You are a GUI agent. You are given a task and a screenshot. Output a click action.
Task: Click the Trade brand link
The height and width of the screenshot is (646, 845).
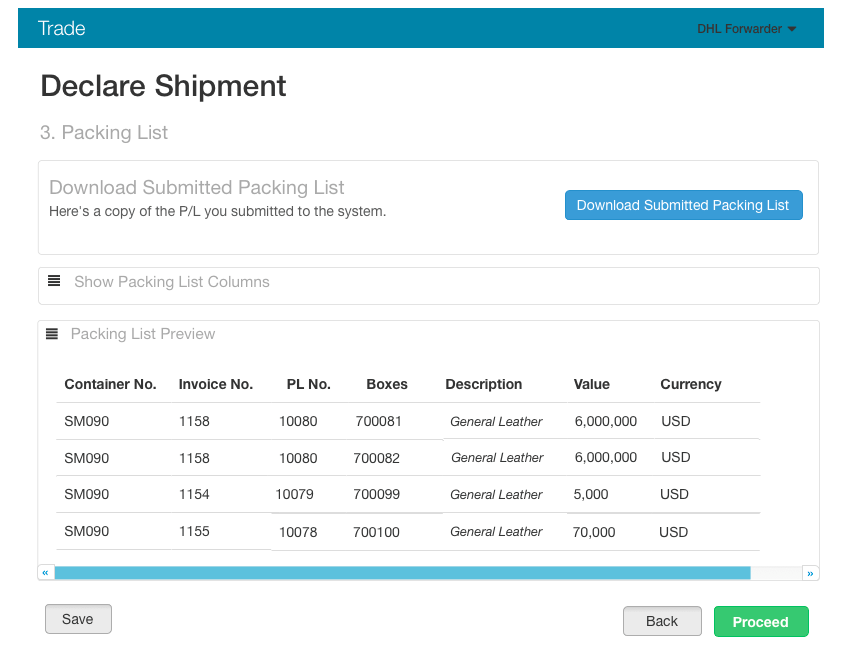coord(61,28)
